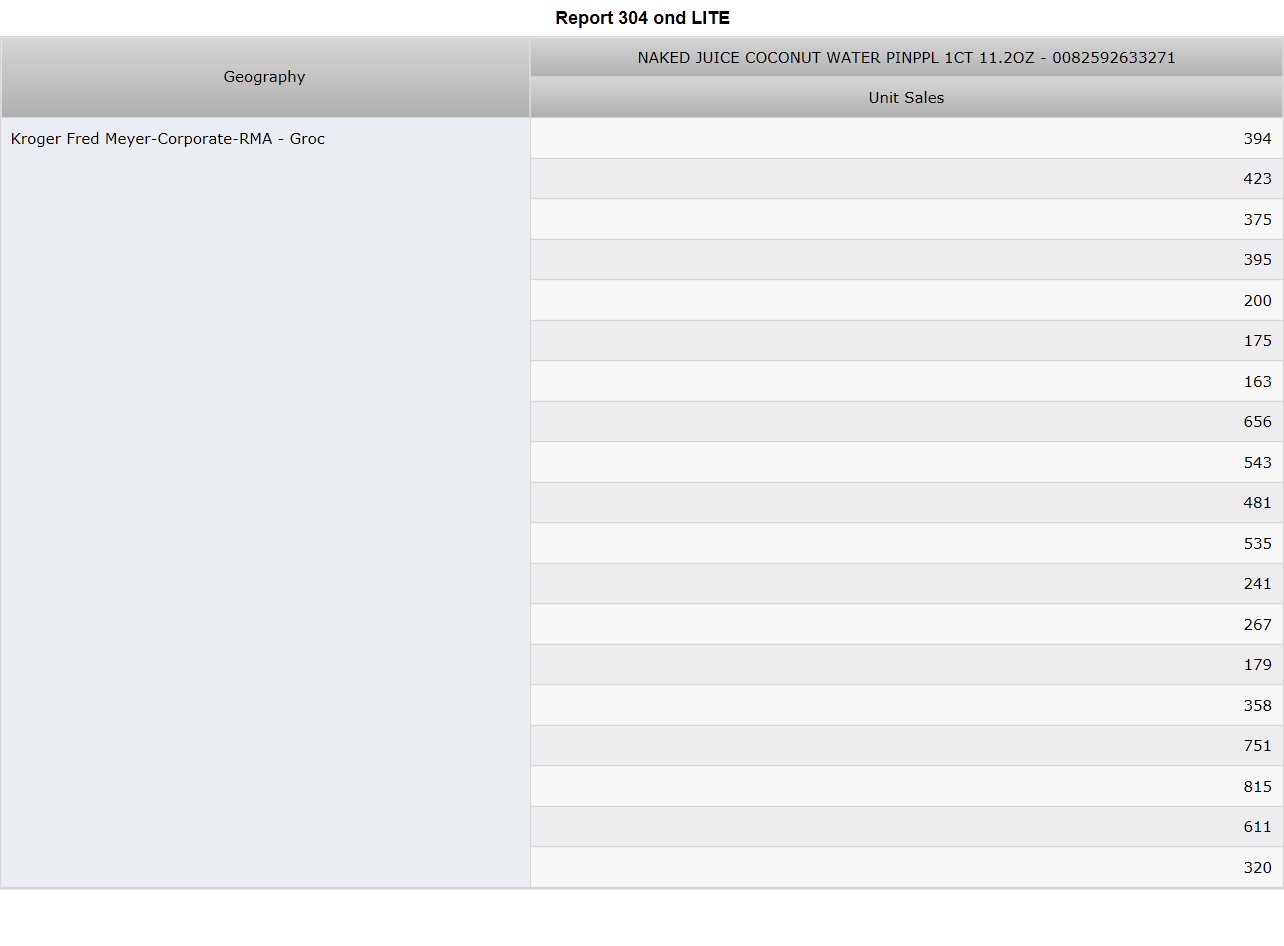Click the Geography column header
Screen dimensions: 1284x946
[x=265, y=77]
